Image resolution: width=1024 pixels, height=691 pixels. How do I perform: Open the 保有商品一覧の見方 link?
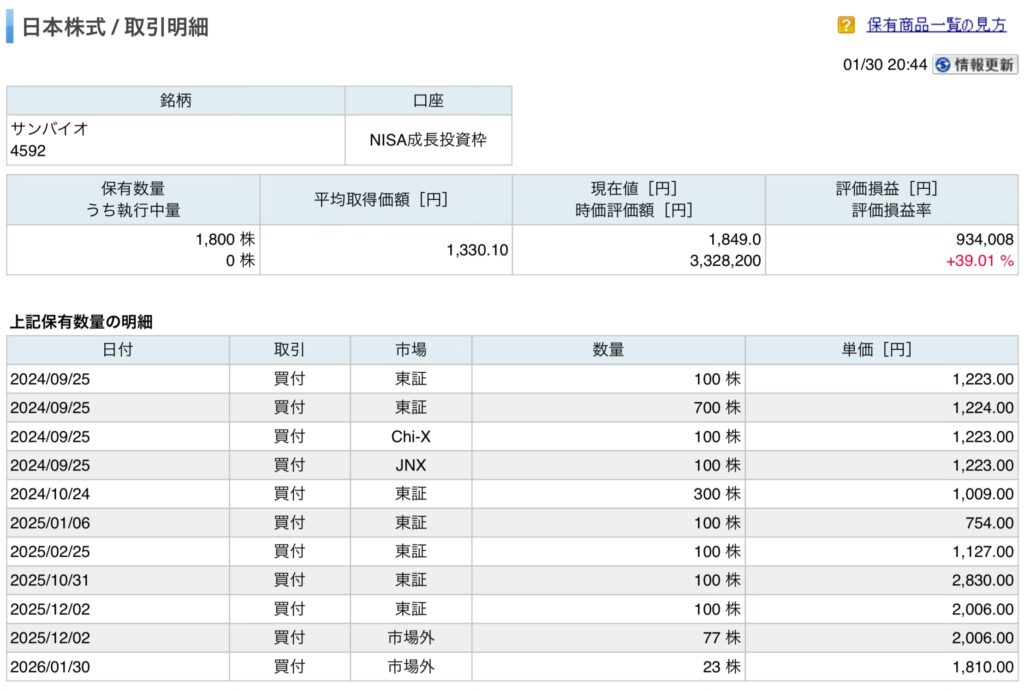(936, 25)
